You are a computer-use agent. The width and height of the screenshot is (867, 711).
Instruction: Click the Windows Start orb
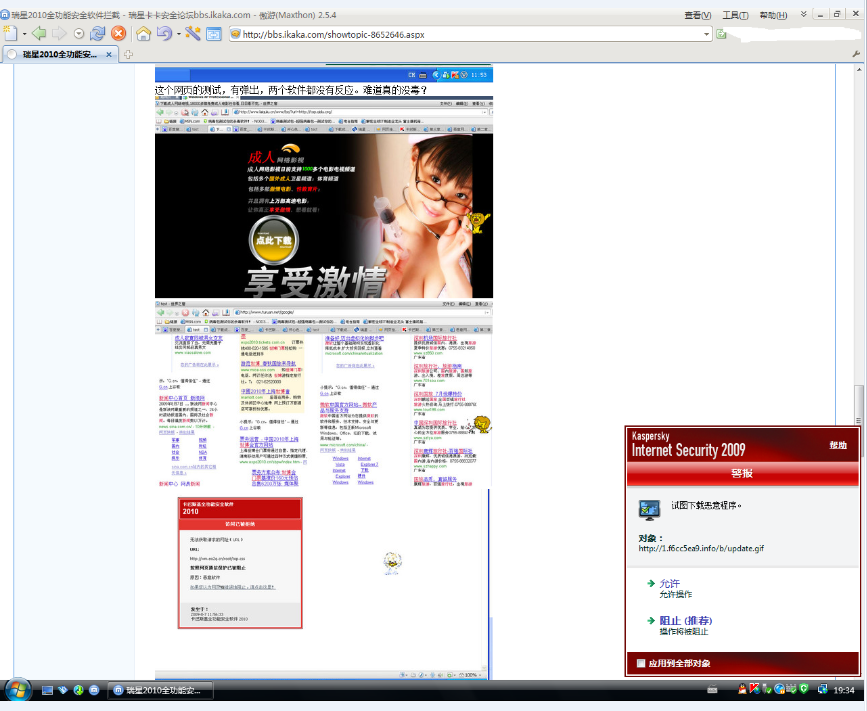[x=18, y=689]
